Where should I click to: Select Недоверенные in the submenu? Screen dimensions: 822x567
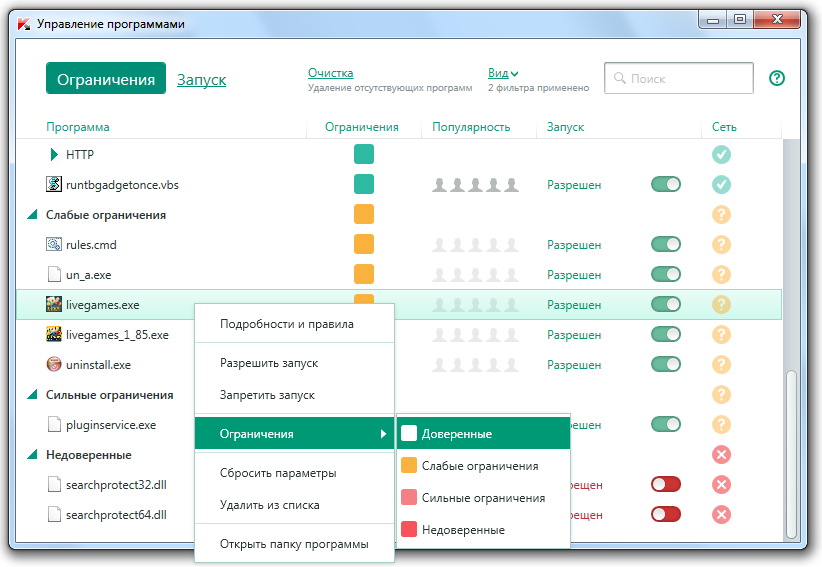point(483,530)
